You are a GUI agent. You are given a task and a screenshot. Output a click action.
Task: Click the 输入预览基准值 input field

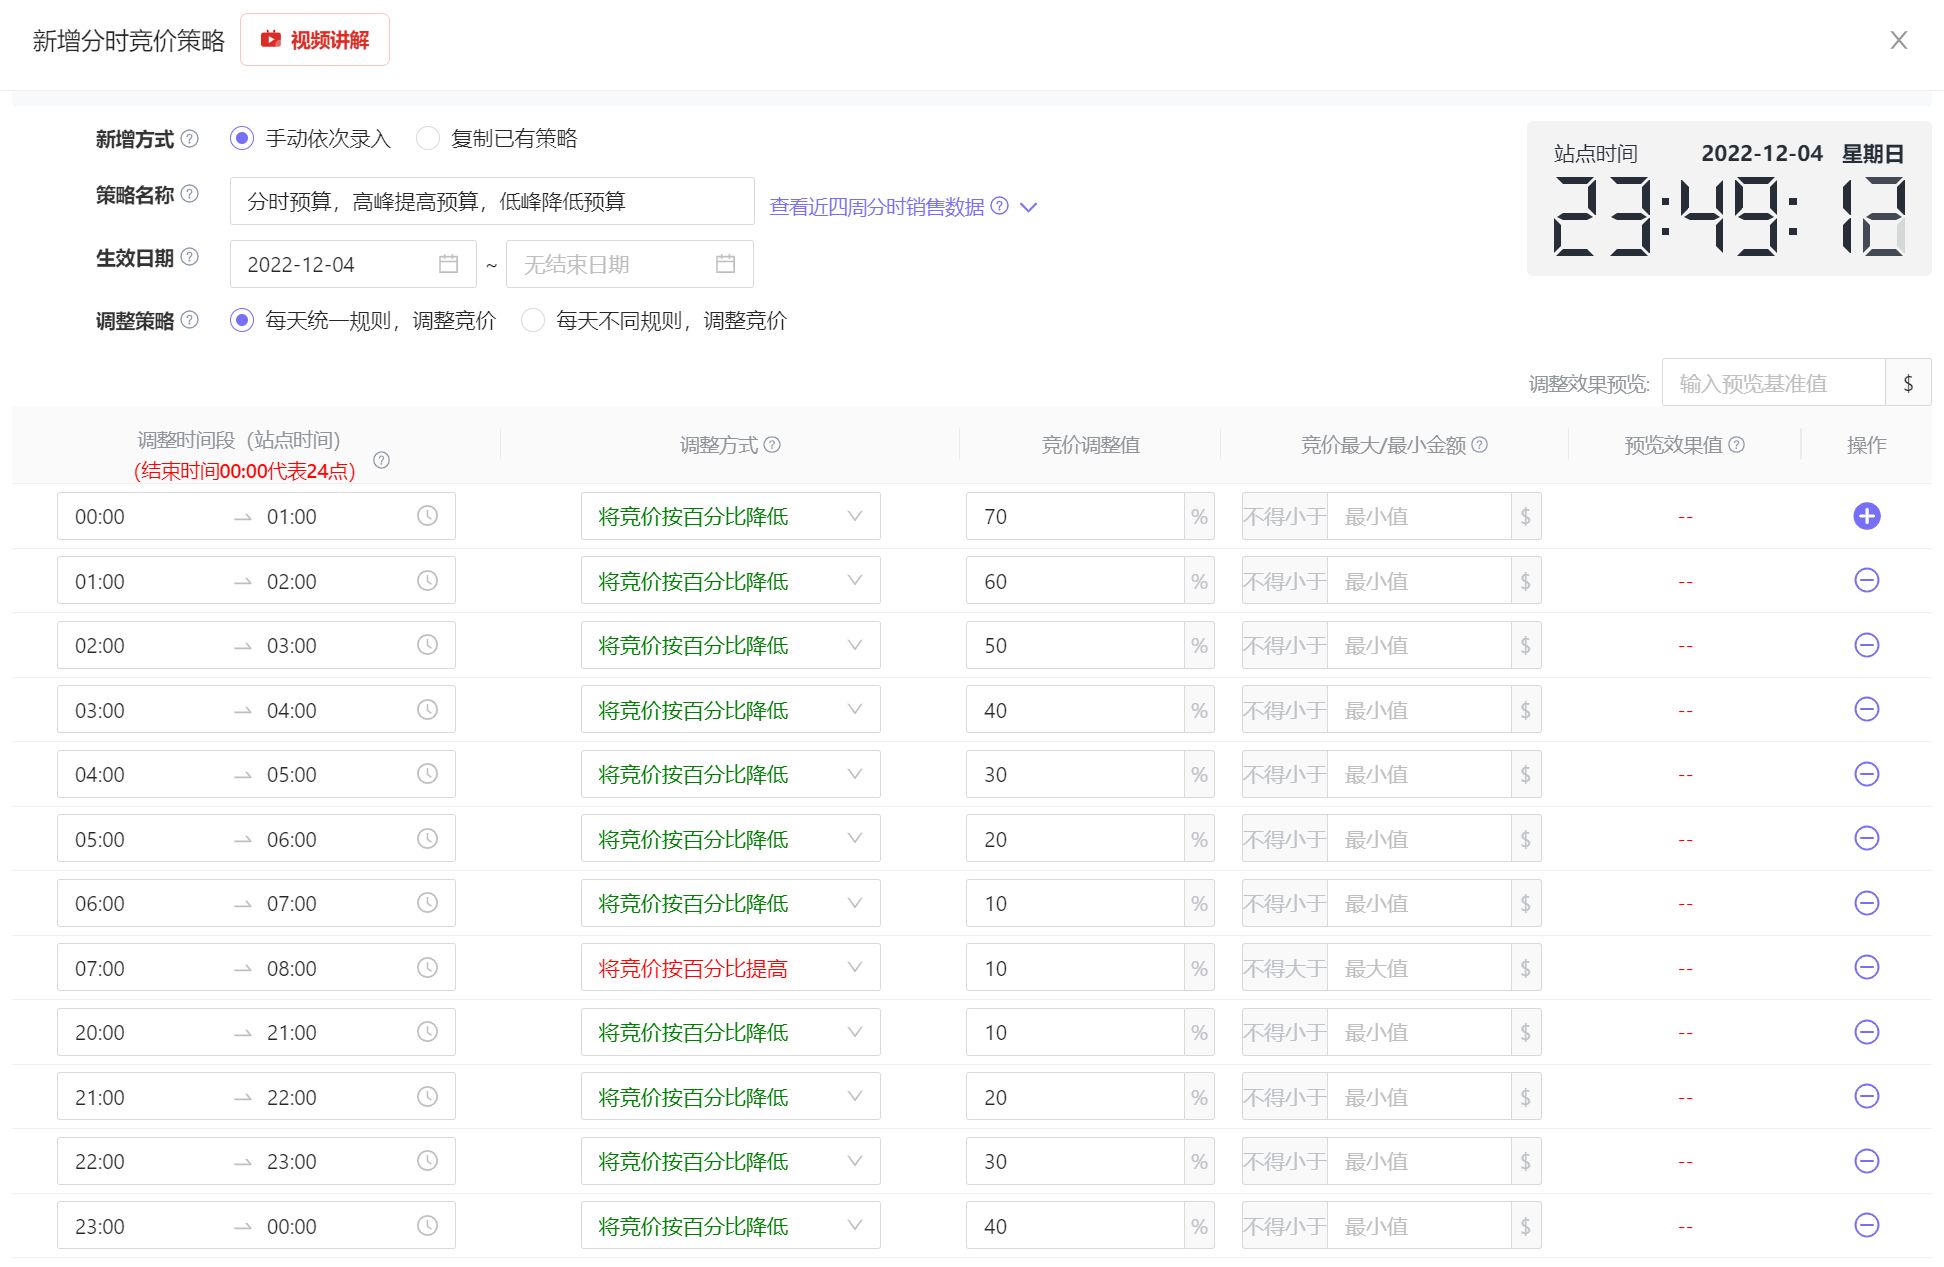pyautogui.click(x=1772, y=383)
